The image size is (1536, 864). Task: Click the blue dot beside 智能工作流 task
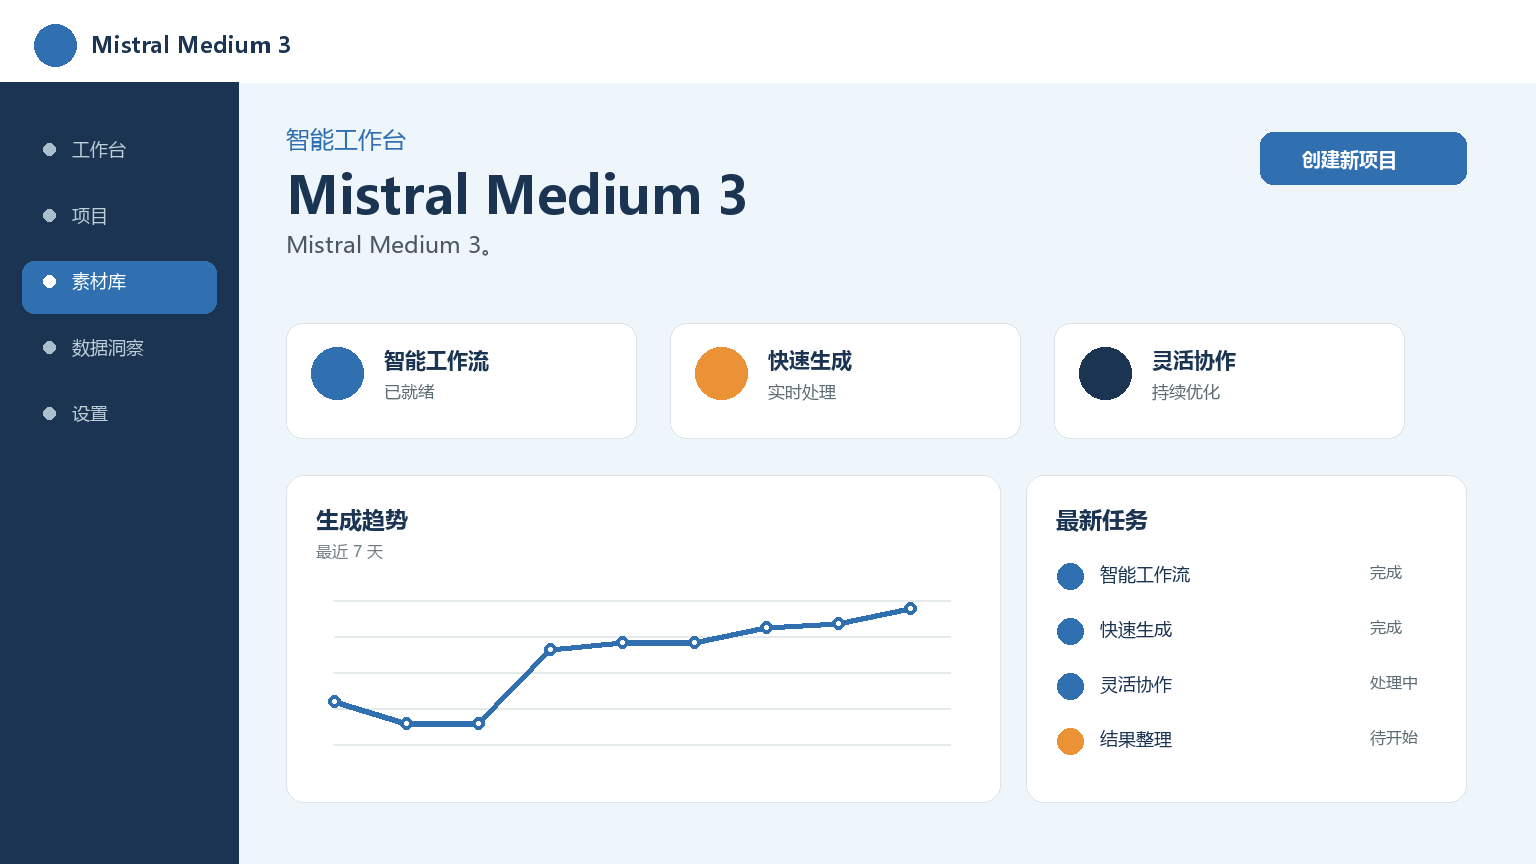pos(1070,576)
